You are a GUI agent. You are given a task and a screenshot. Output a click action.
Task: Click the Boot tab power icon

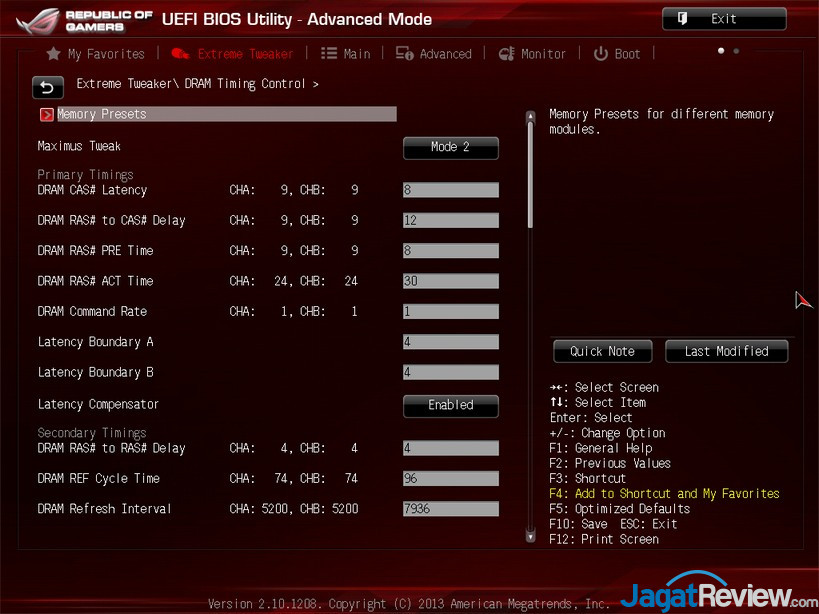click(x=601, y=53)
